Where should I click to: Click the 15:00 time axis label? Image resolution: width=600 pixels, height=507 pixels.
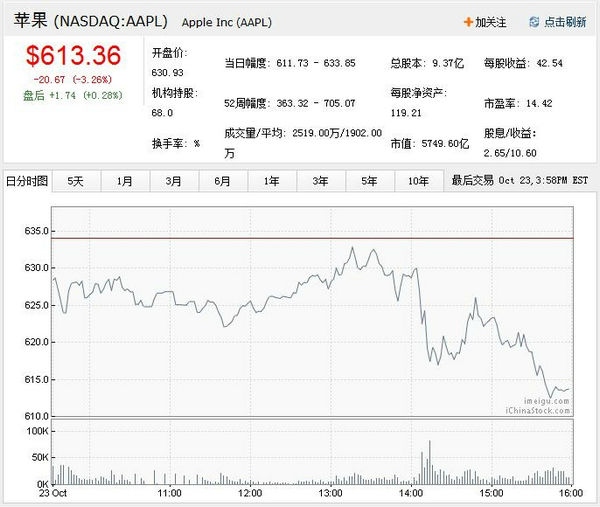491,493
